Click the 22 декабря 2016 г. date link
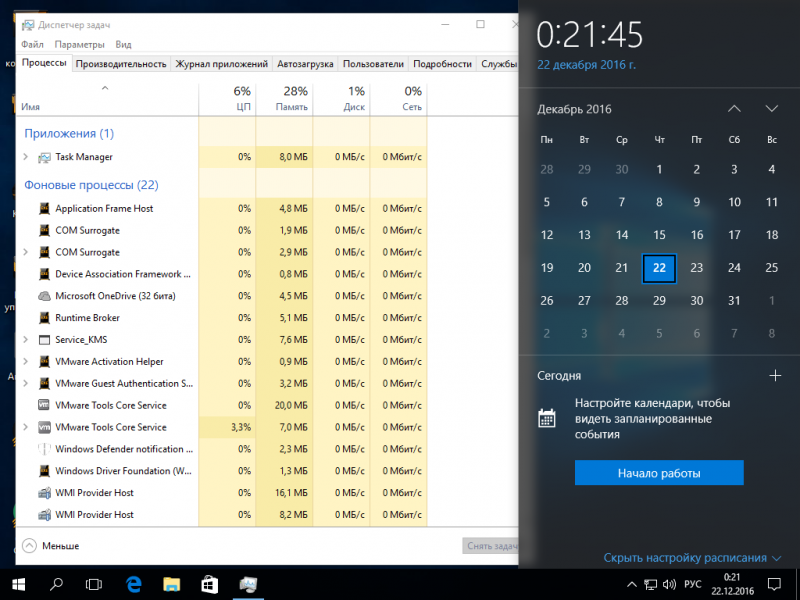The height and width of the screenshot is (600, 800). tap(586, 65)
